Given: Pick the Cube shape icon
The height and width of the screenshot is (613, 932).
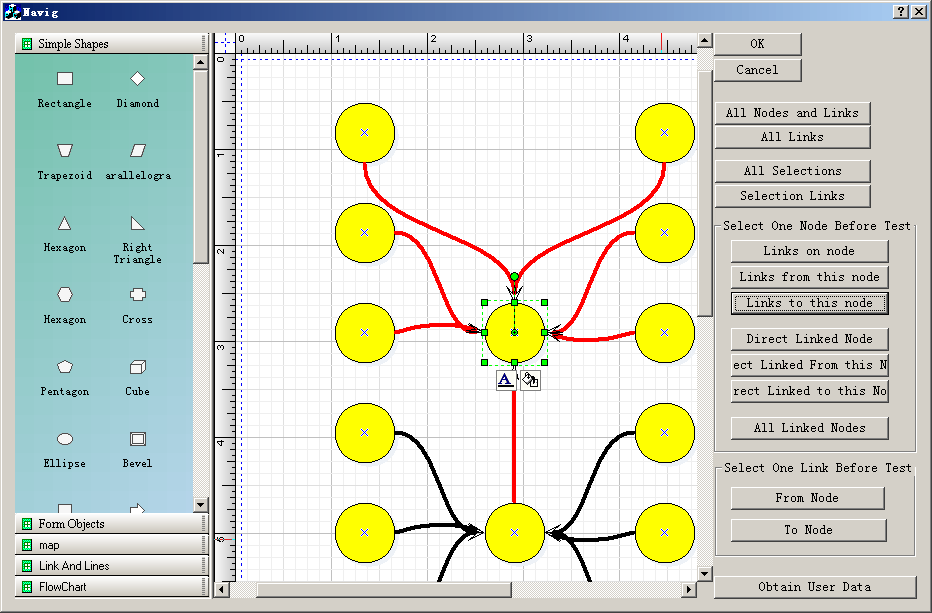Looking at the screenshot, I should tap(137, 367).
